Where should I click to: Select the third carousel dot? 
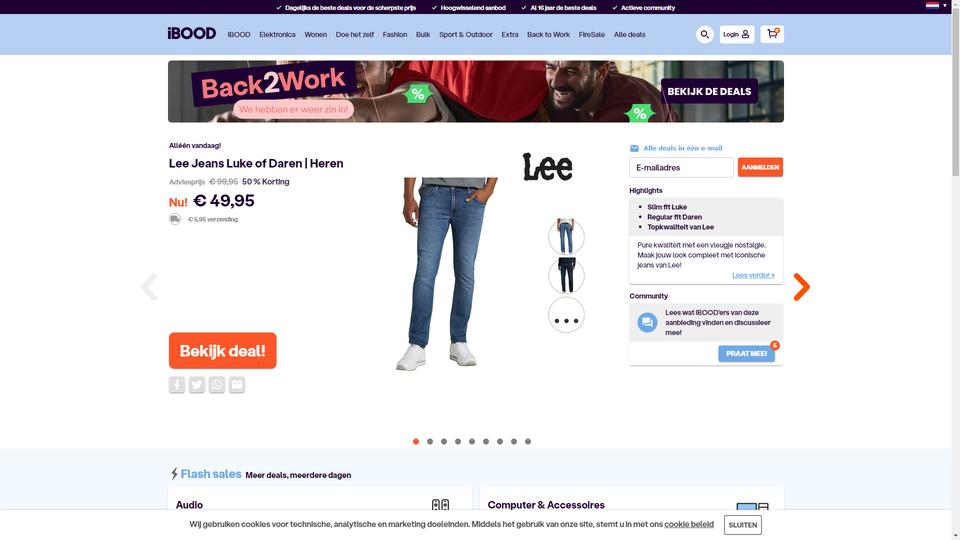444,441
